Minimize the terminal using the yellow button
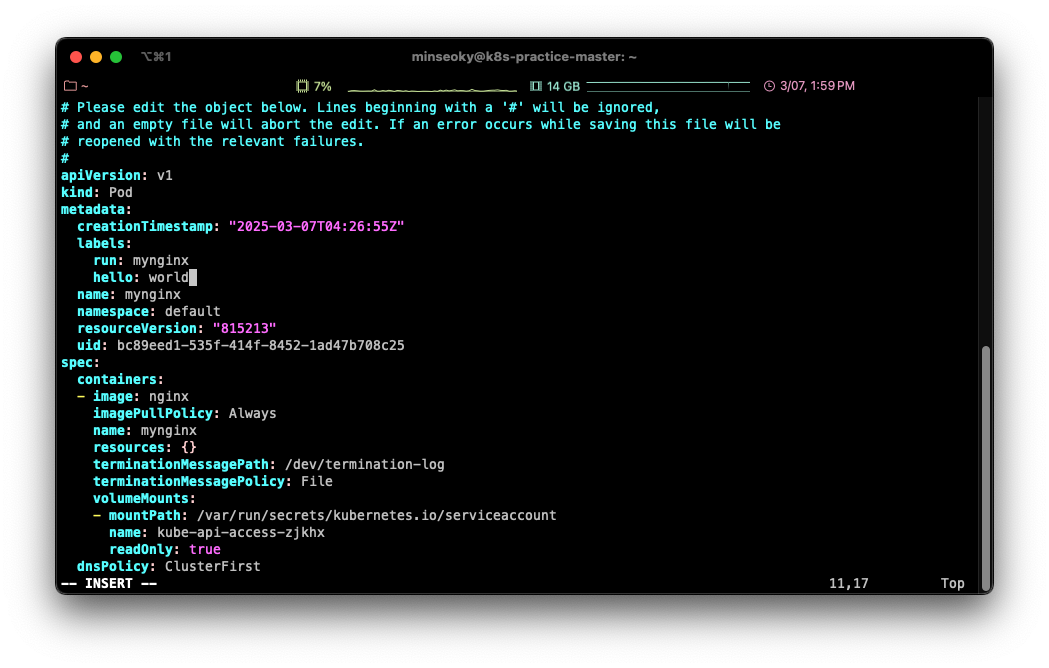 pyautogui.click(x=96, y=57)
